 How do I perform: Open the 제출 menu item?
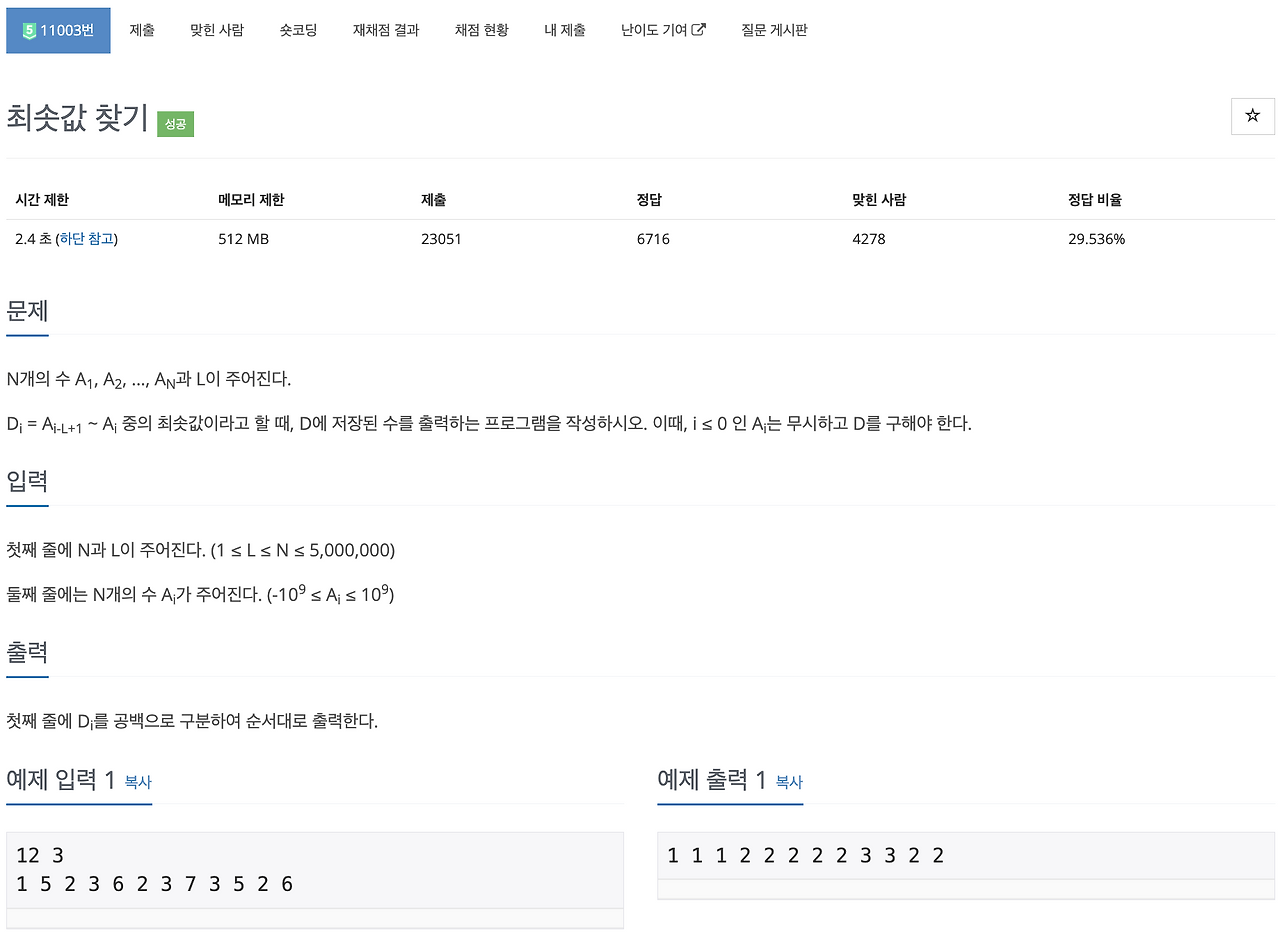pos(141,30)
